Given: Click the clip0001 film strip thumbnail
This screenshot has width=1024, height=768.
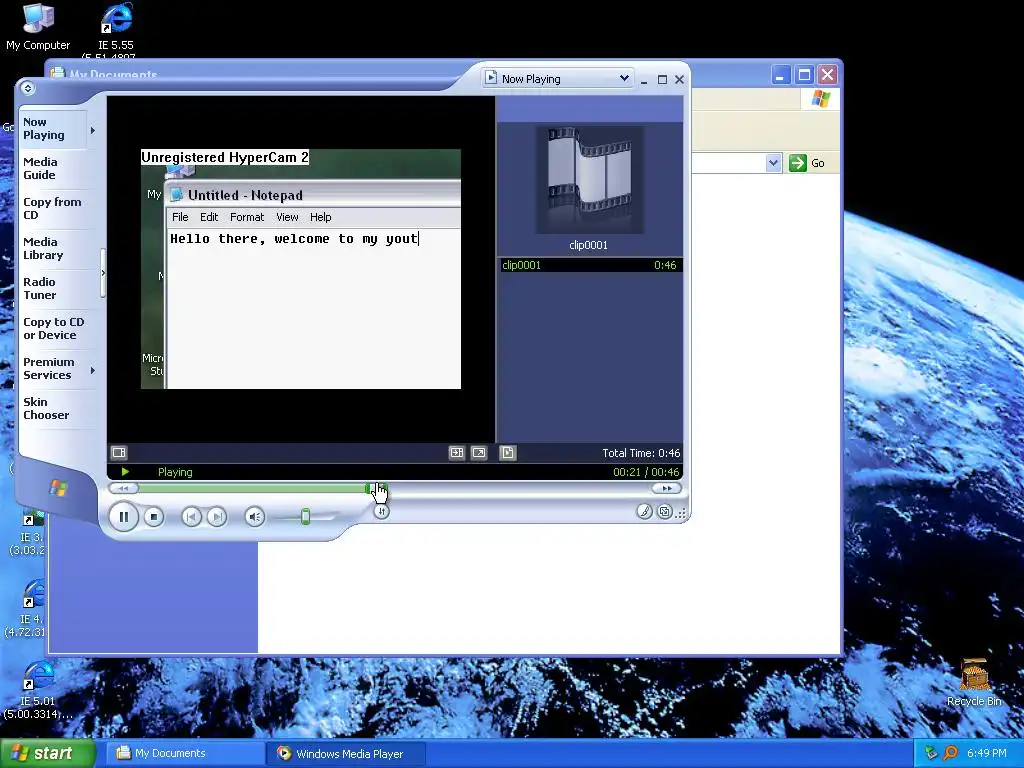Looking at the screenshot, I should 590,180.
